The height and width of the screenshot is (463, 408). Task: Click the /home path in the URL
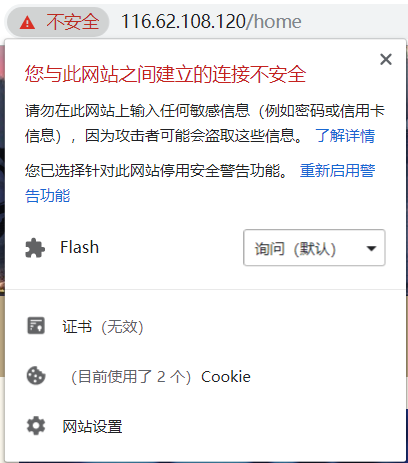pos(274,22)
